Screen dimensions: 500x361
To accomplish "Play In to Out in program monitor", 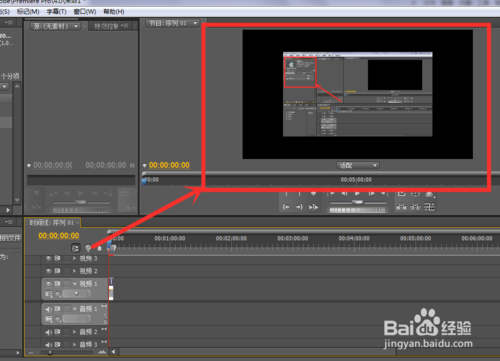I will click(x=313, y=207).
